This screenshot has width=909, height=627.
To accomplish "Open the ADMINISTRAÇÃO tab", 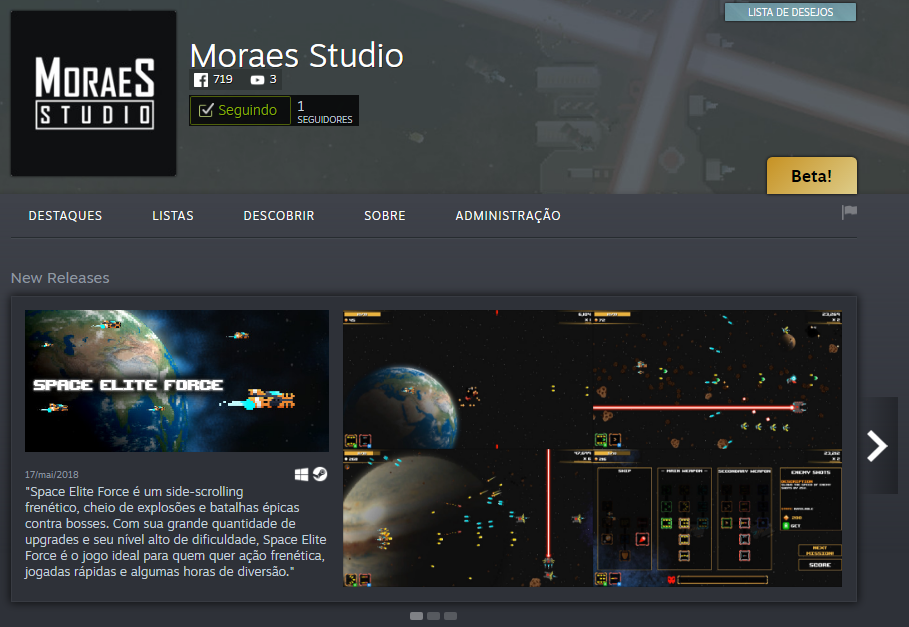I will pyautogui.click(x=508, y=216).
